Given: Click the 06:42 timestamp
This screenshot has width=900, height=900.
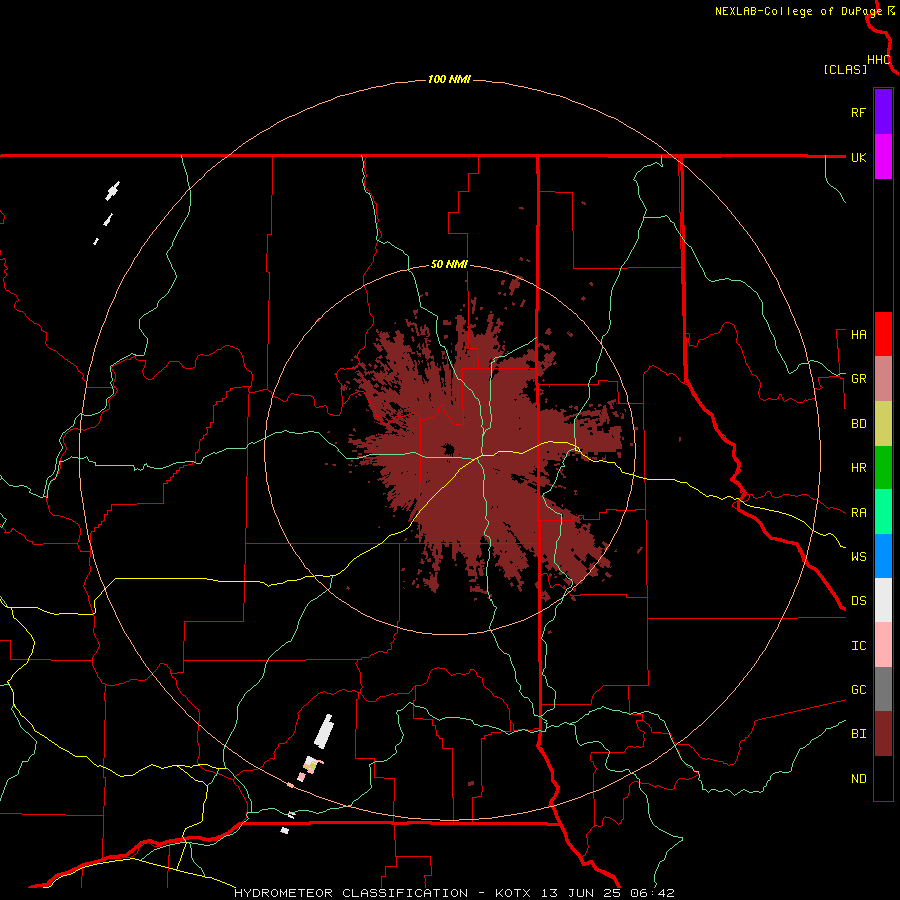Looking at the screenshot, I should 651,893.
